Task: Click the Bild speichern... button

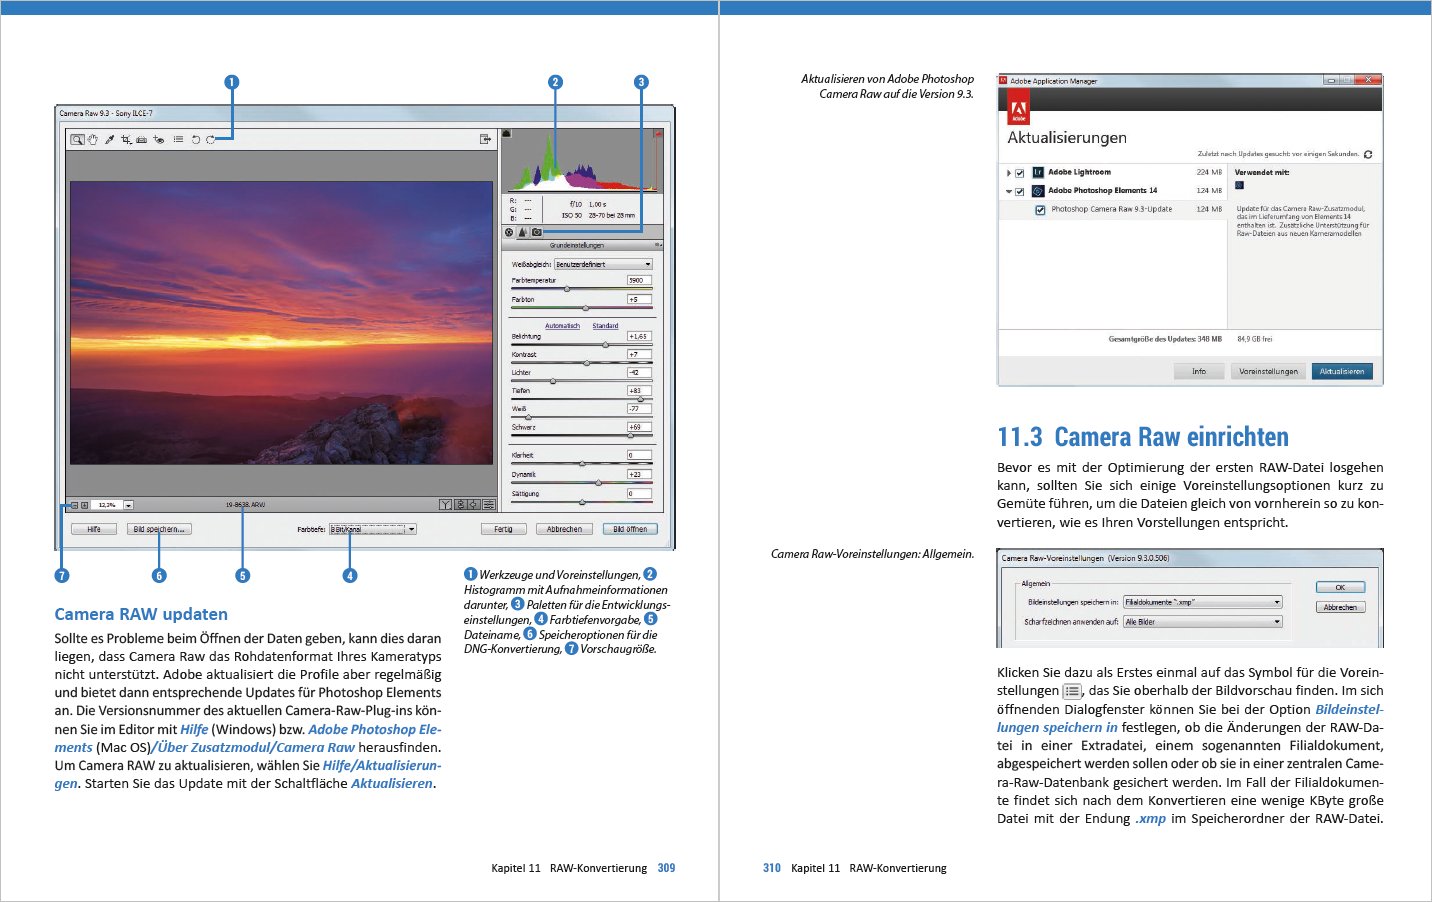Action: [159, 529]
